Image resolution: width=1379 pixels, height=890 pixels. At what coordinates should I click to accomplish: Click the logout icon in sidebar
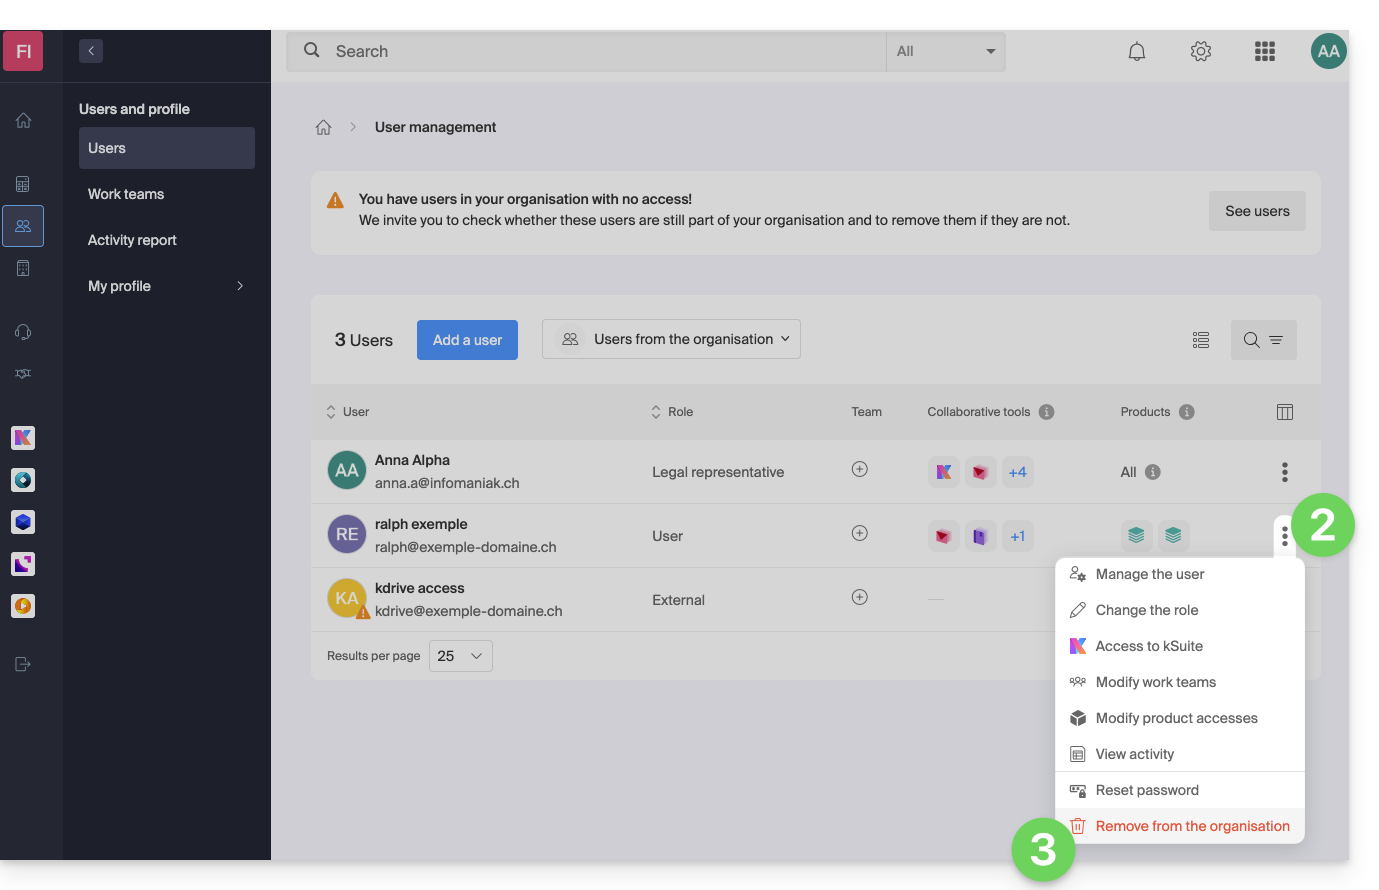click(23, 664)
